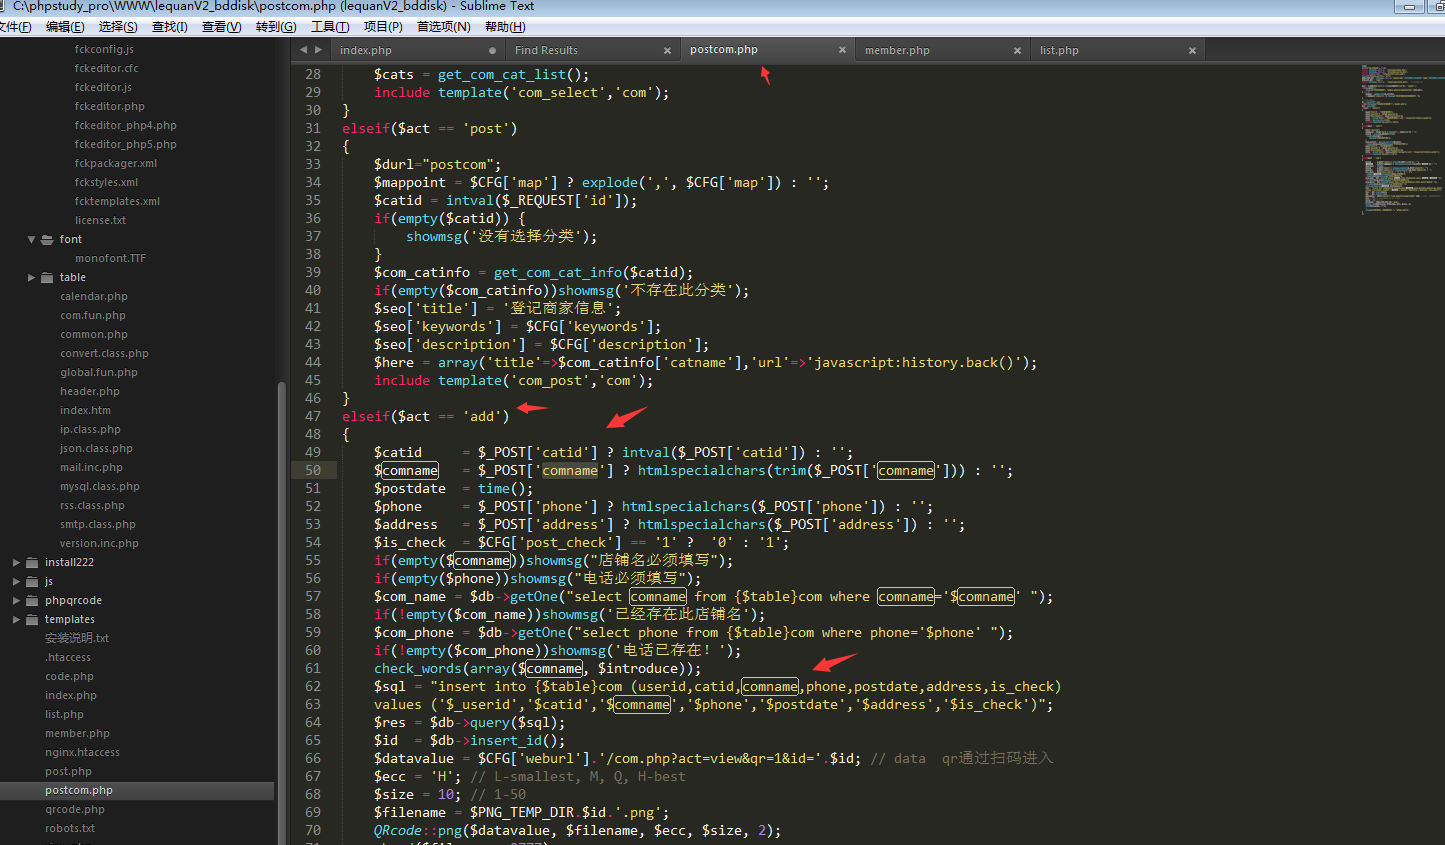Close the postcom.php tab
Image resolution: width=1445 pixels, height=845 pixels.
pos(842,50)
